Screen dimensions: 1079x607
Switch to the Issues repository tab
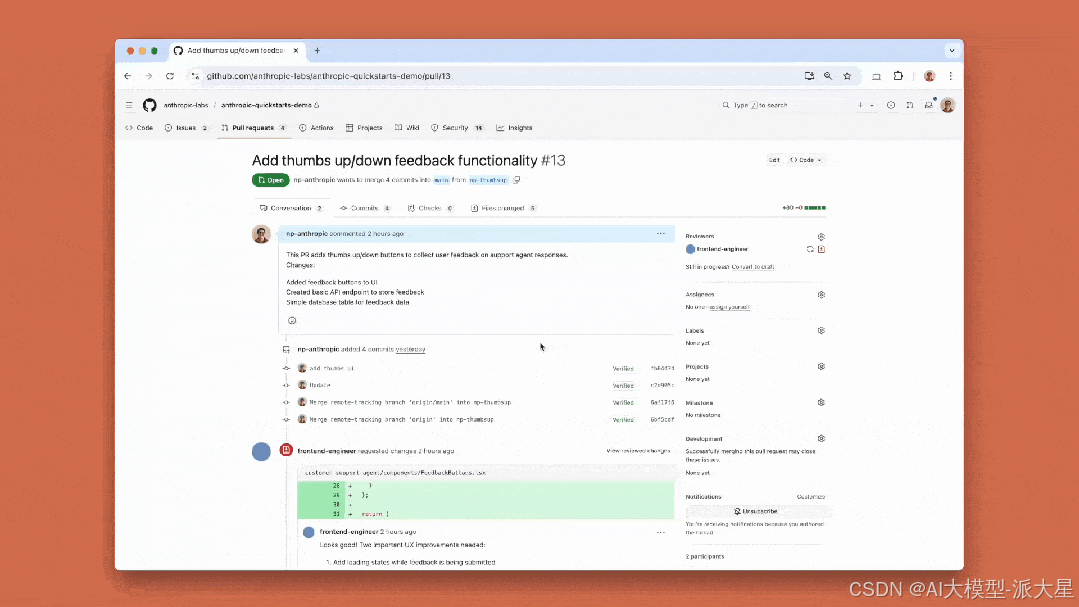coord(186,128)
